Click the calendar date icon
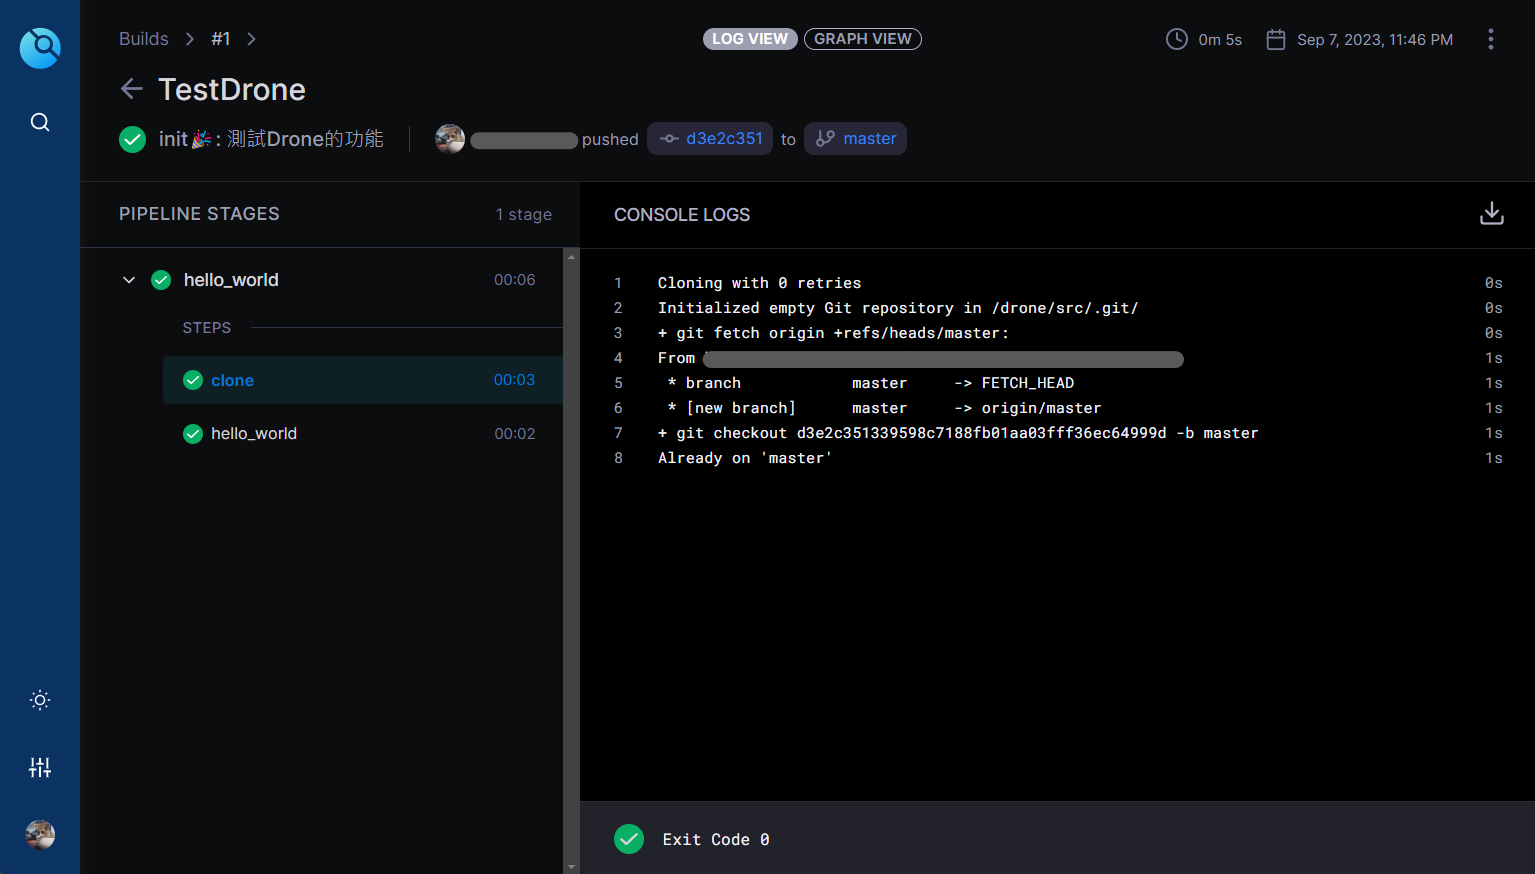 click(x=1275, y=39)
